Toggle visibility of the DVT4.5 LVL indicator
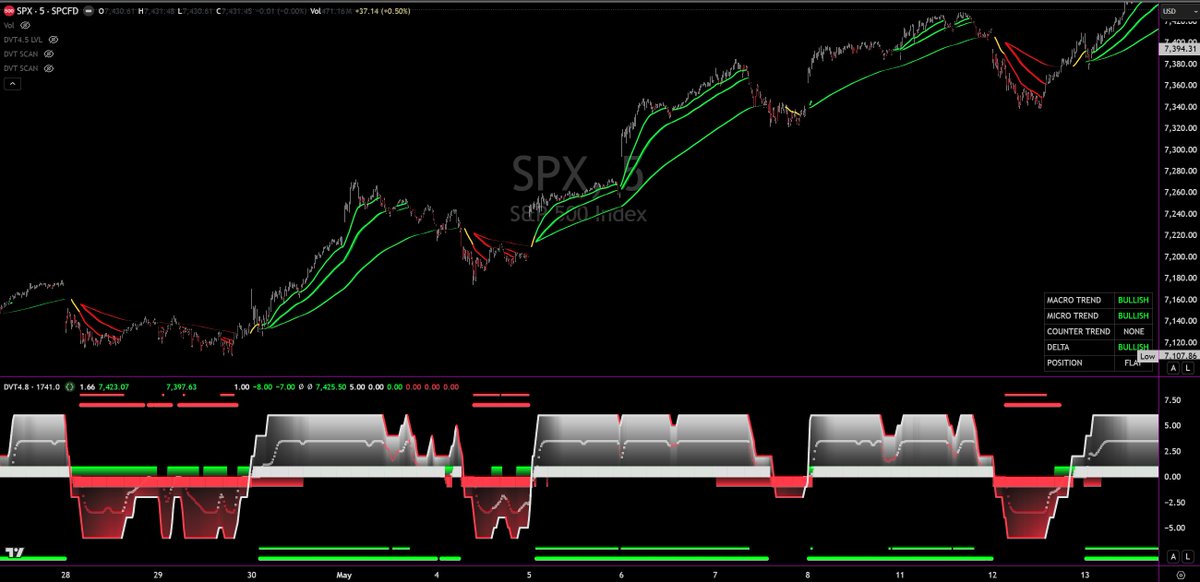 tap(53, 38)
